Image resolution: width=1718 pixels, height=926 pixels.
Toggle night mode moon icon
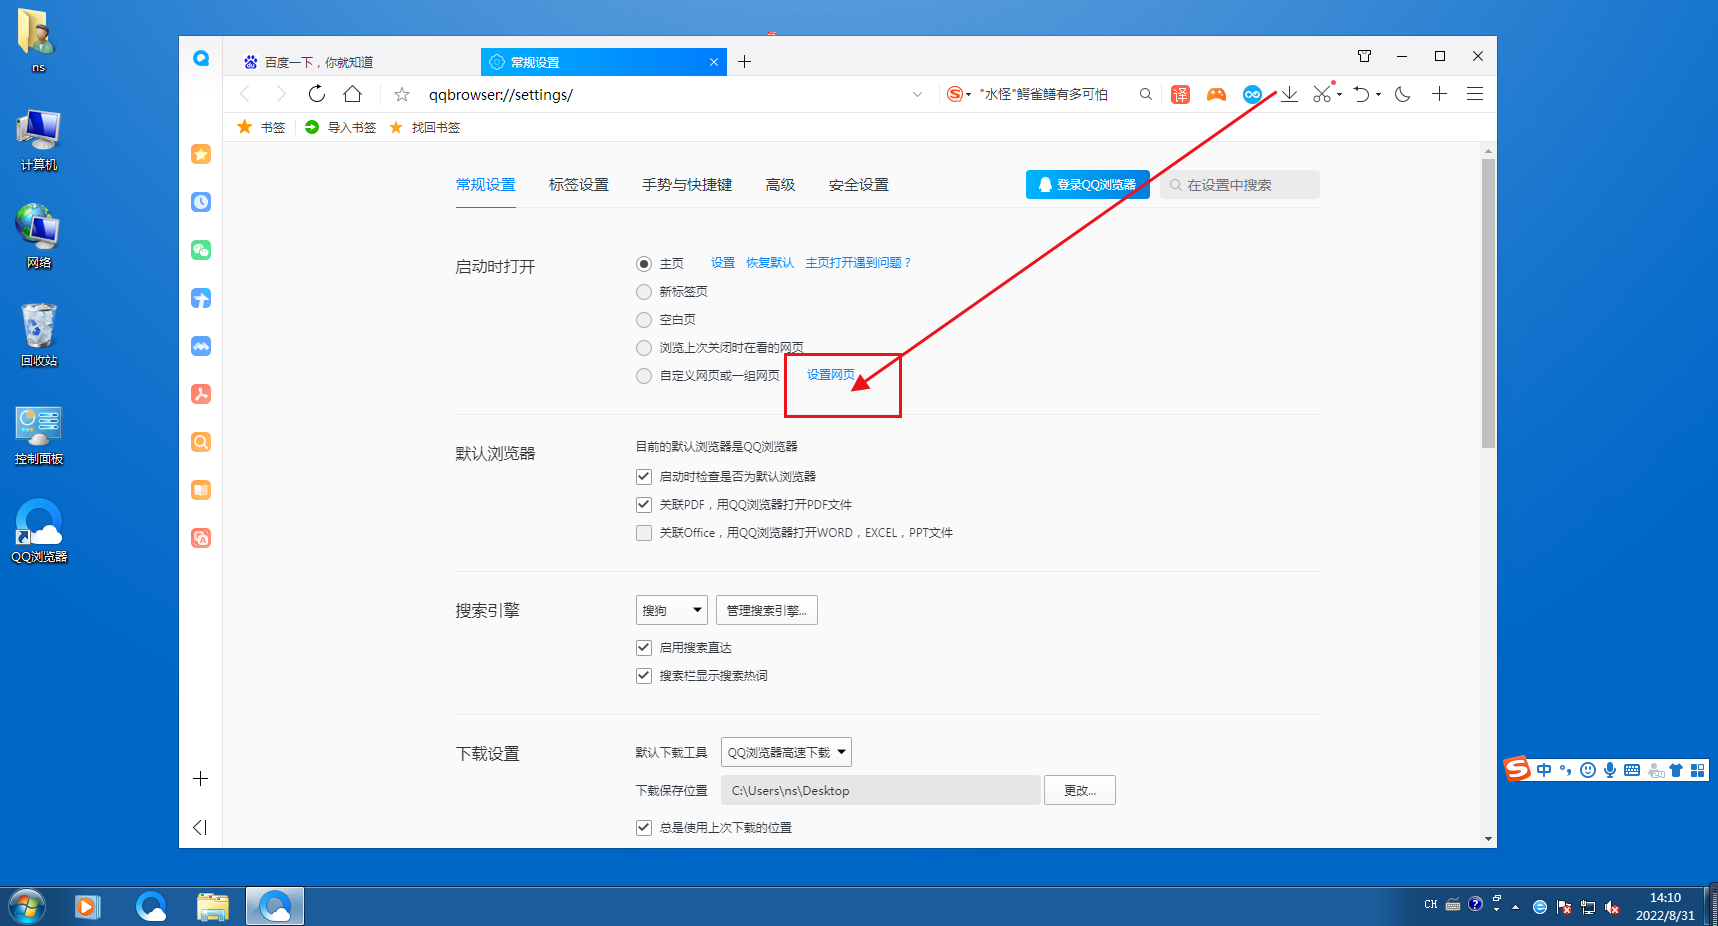[x=1403, y=94]
